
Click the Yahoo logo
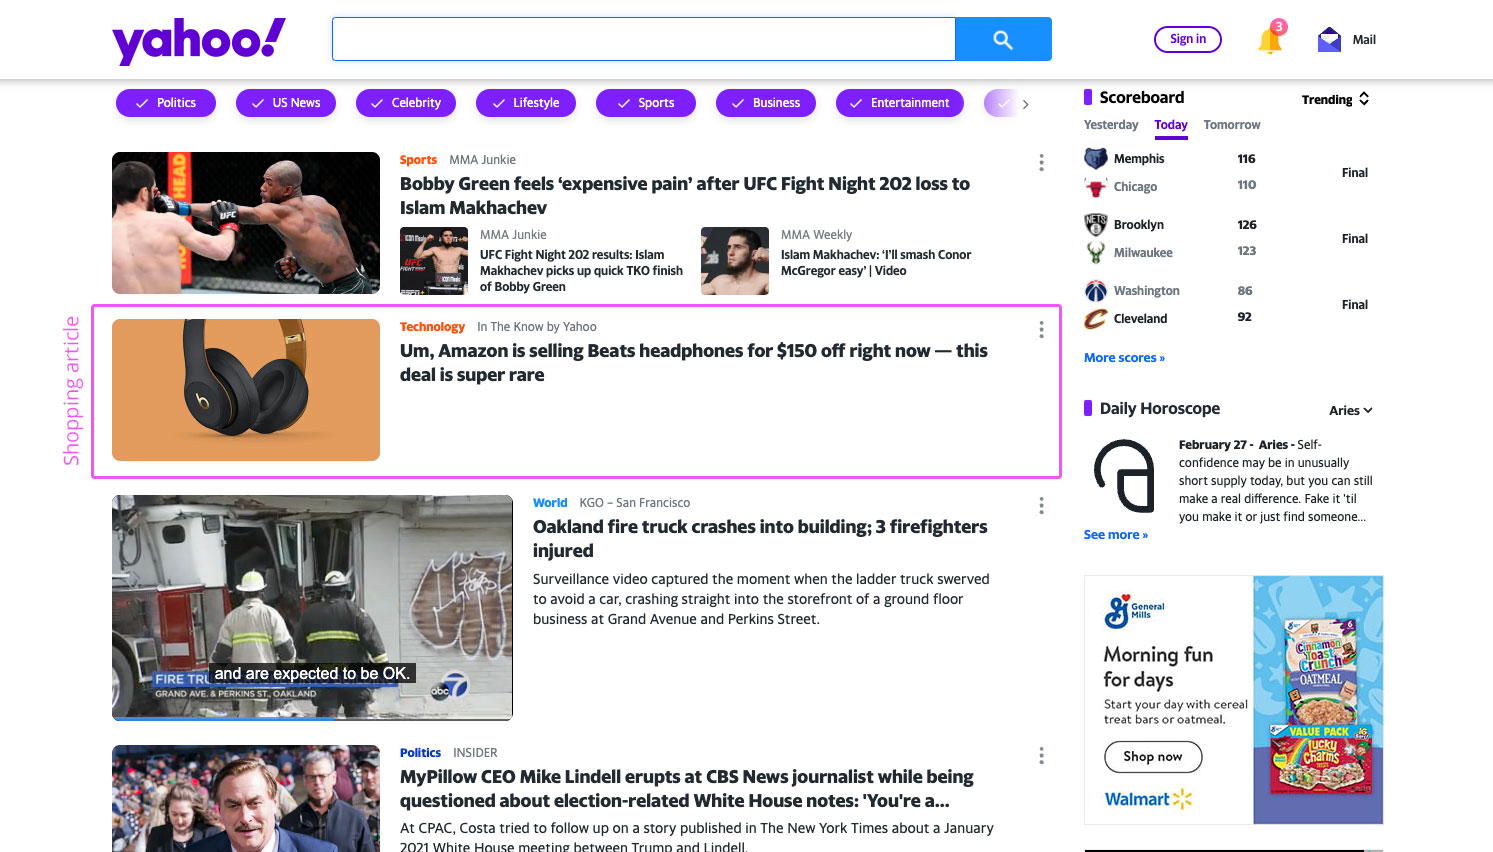tap(199, 41)
